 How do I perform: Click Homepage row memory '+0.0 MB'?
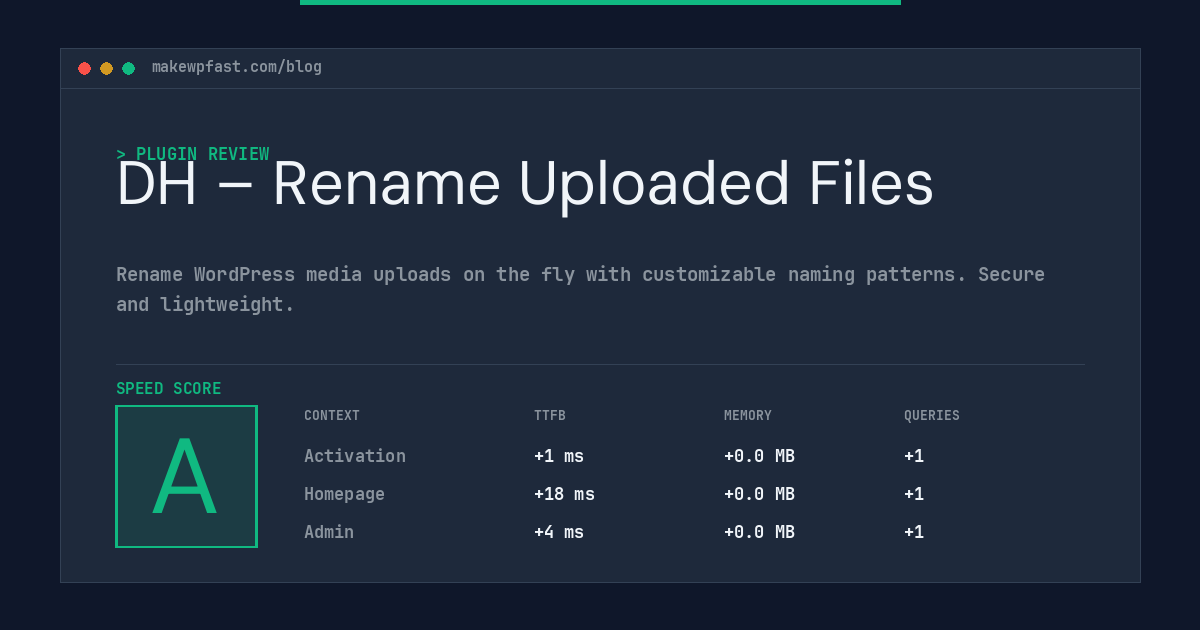(x=759, y=494)
